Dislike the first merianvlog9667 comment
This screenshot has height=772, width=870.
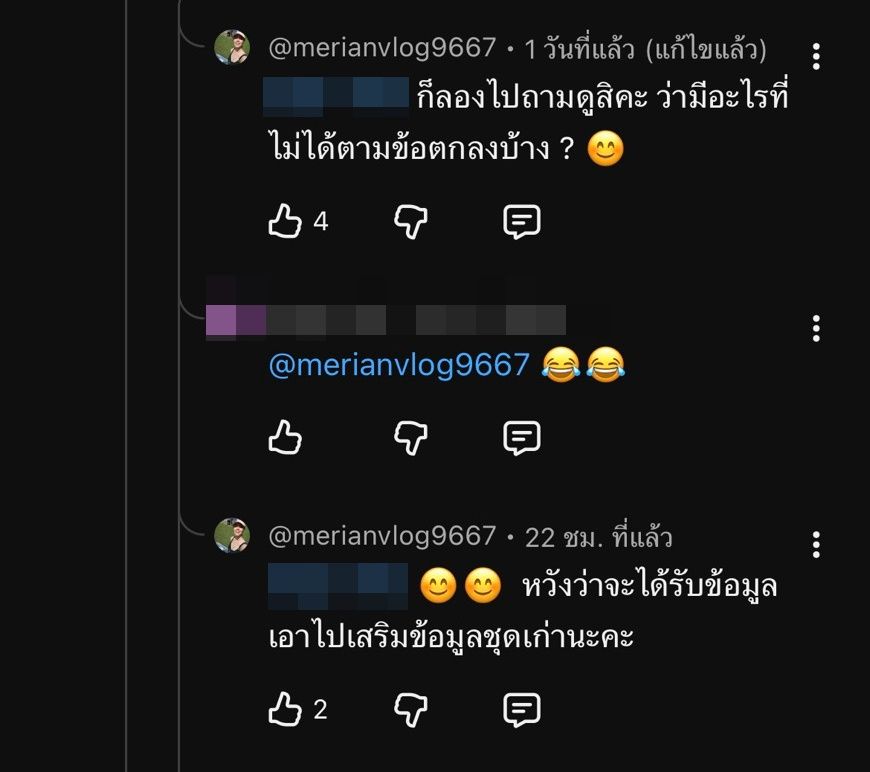tap(411, 221)
